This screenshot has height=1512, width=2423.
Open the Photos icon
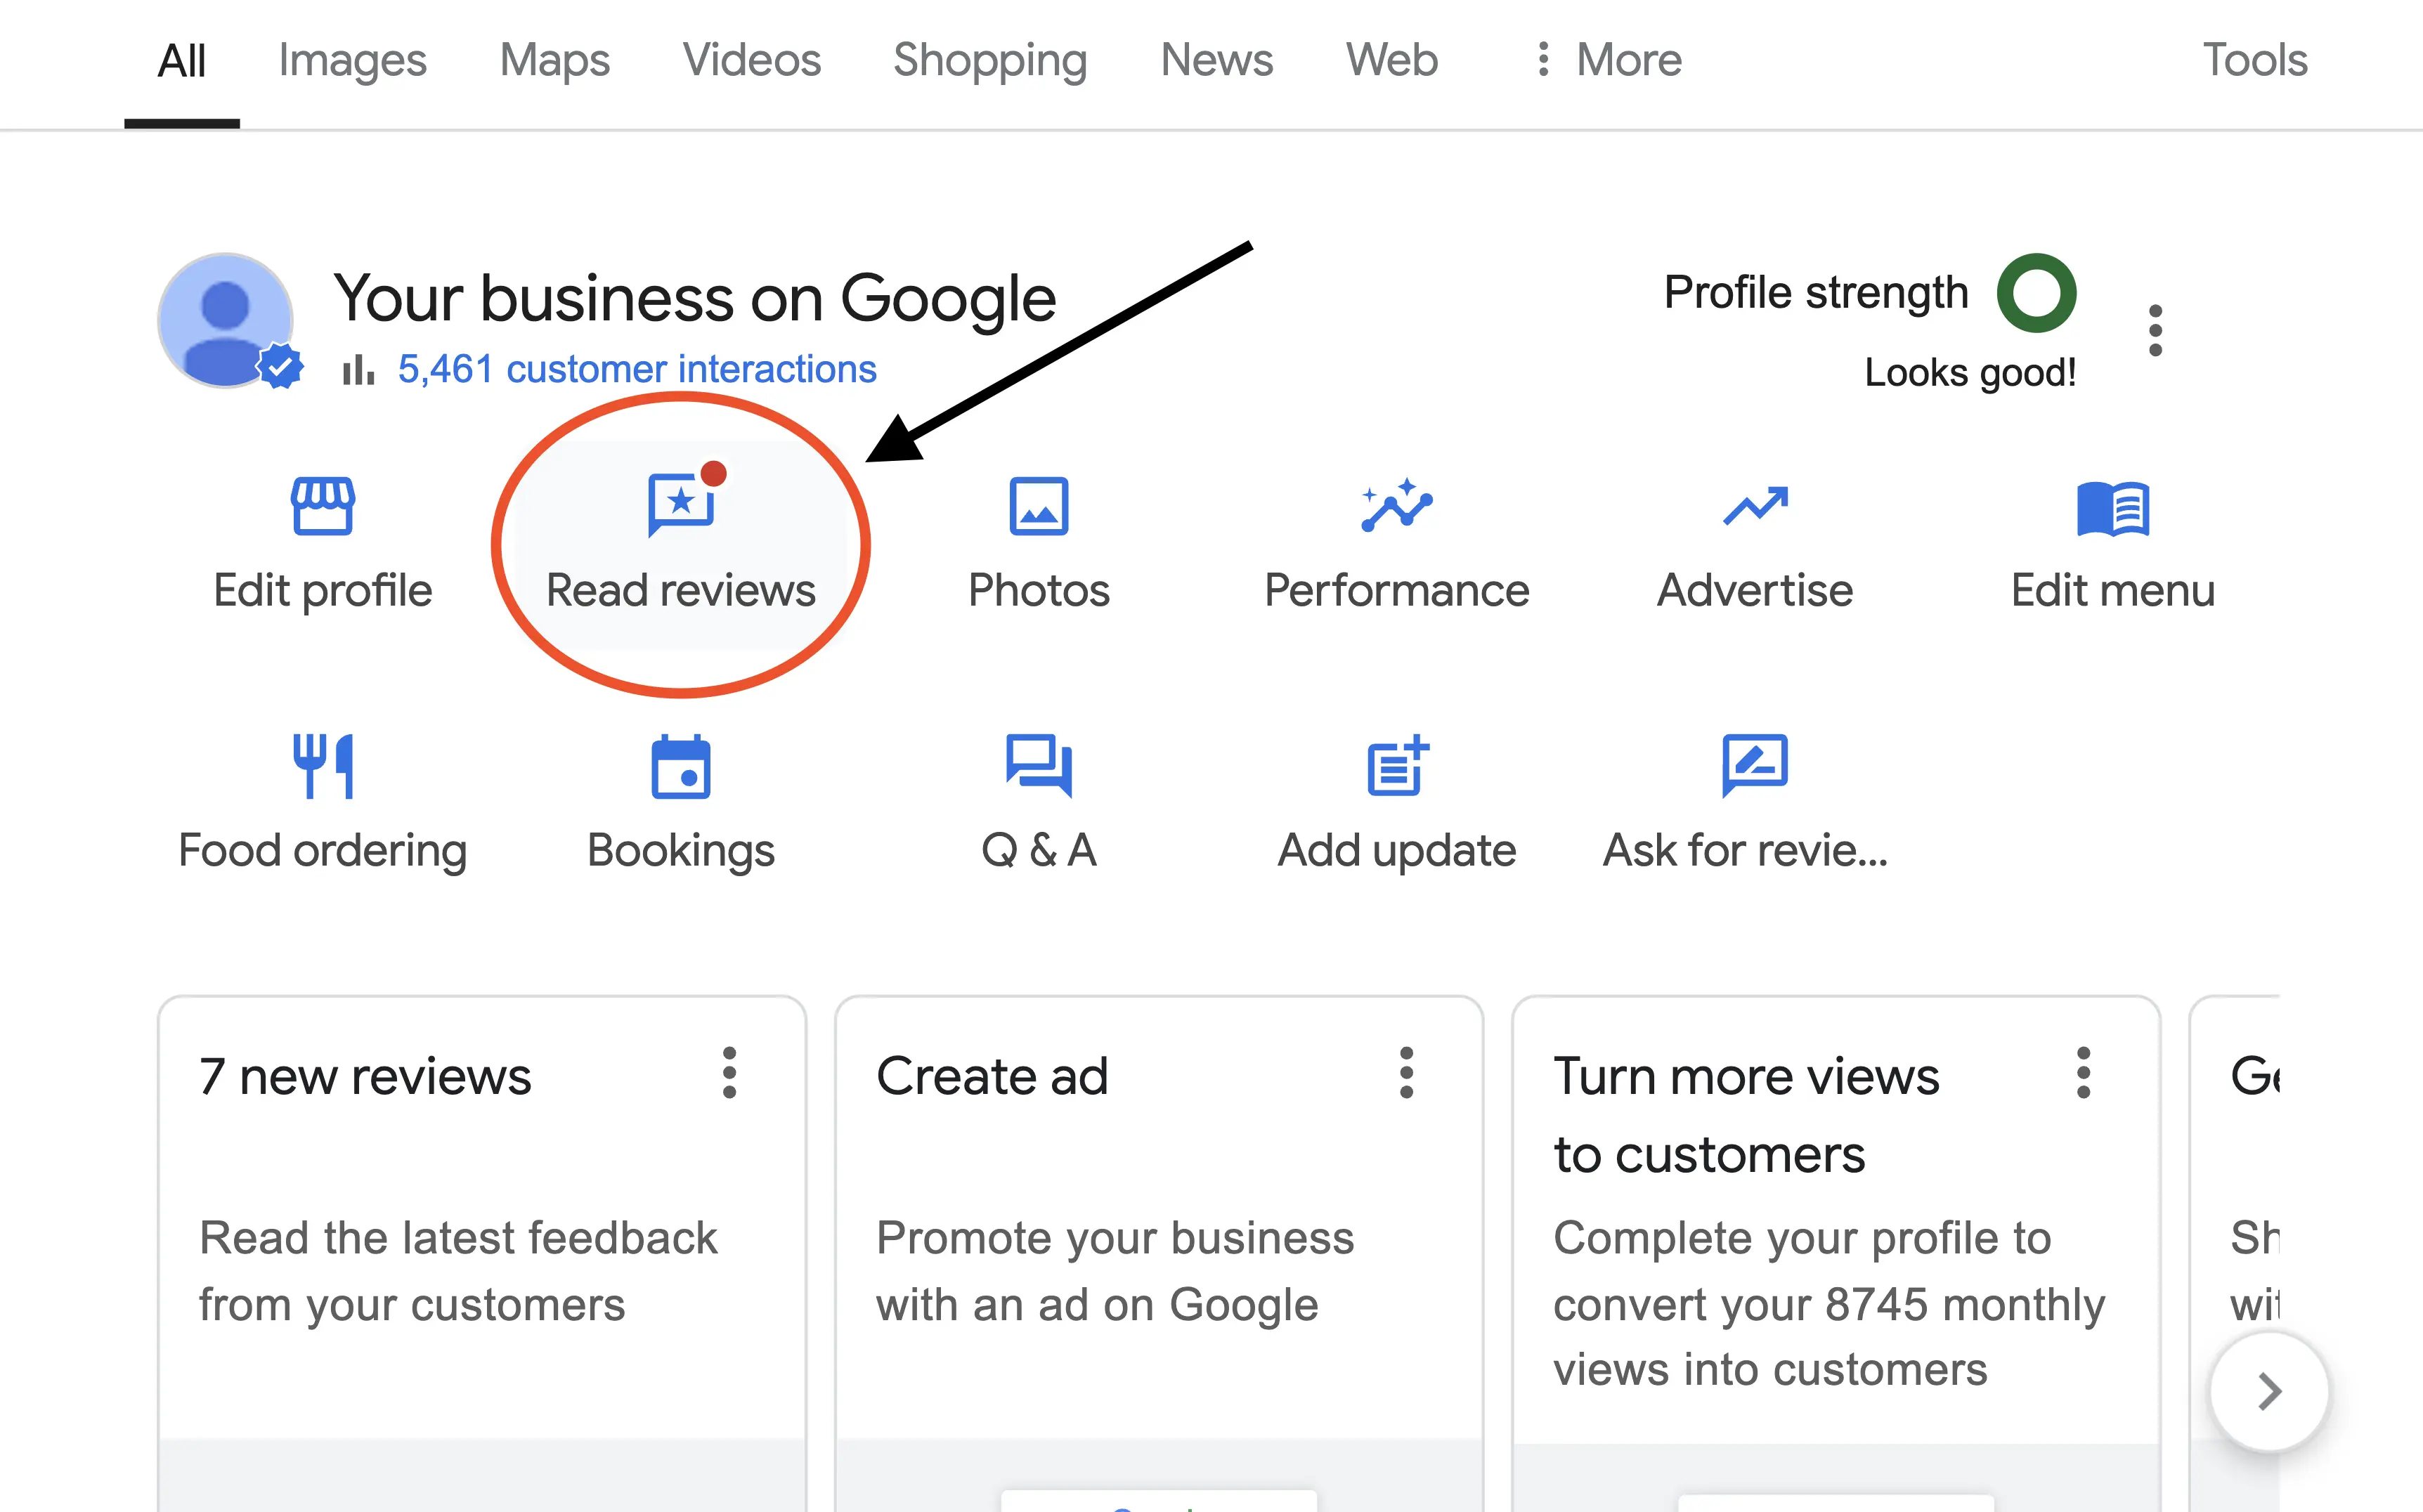coord(1038,506)
